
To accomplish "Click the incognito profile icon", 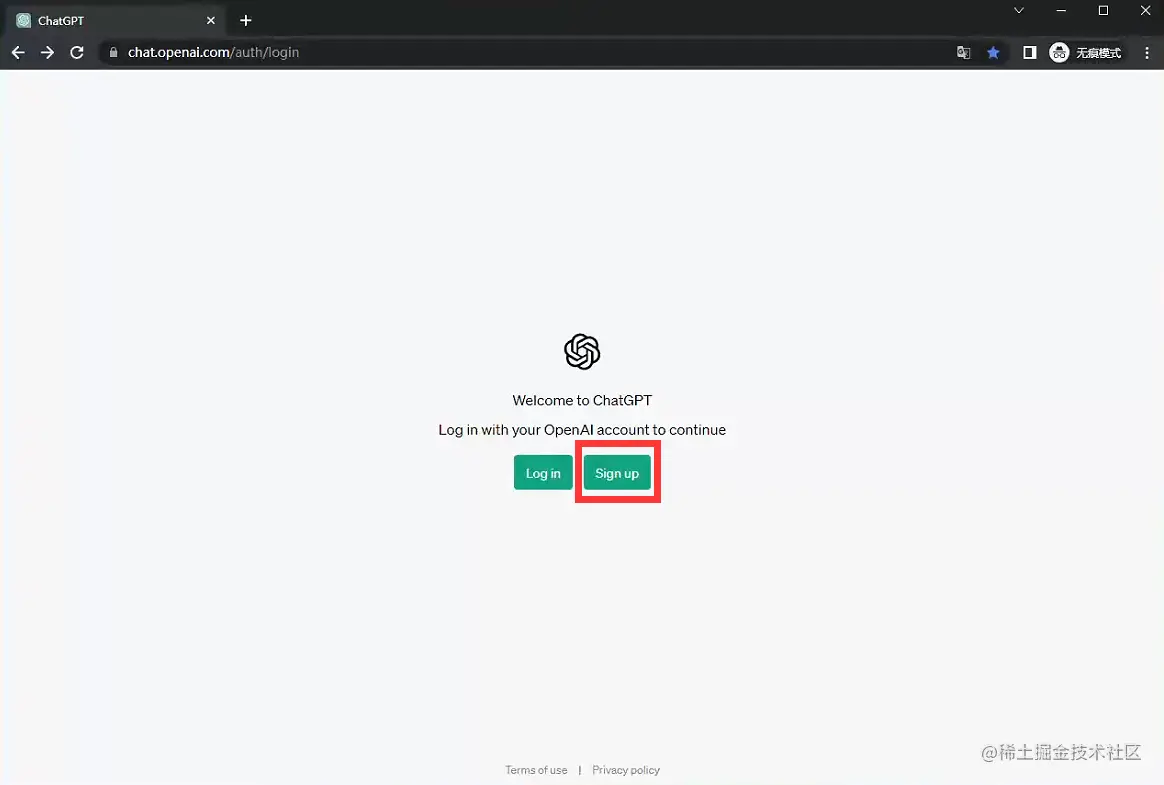I will coord(1059,53).
